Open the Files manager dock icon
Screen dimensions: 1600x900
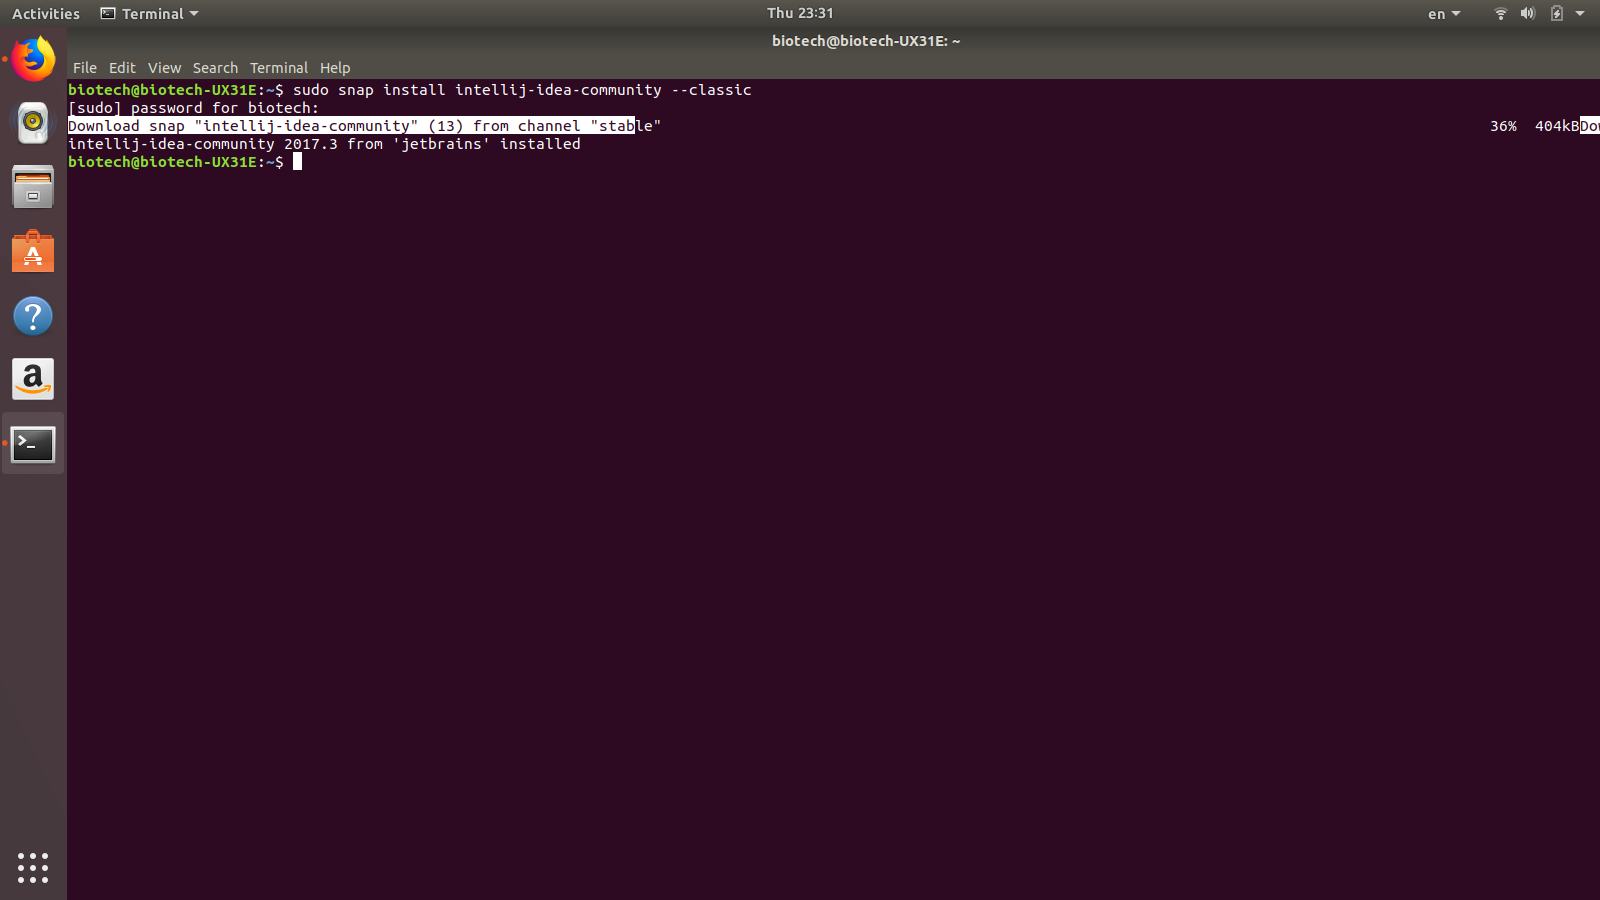click(x=33, y=187)
